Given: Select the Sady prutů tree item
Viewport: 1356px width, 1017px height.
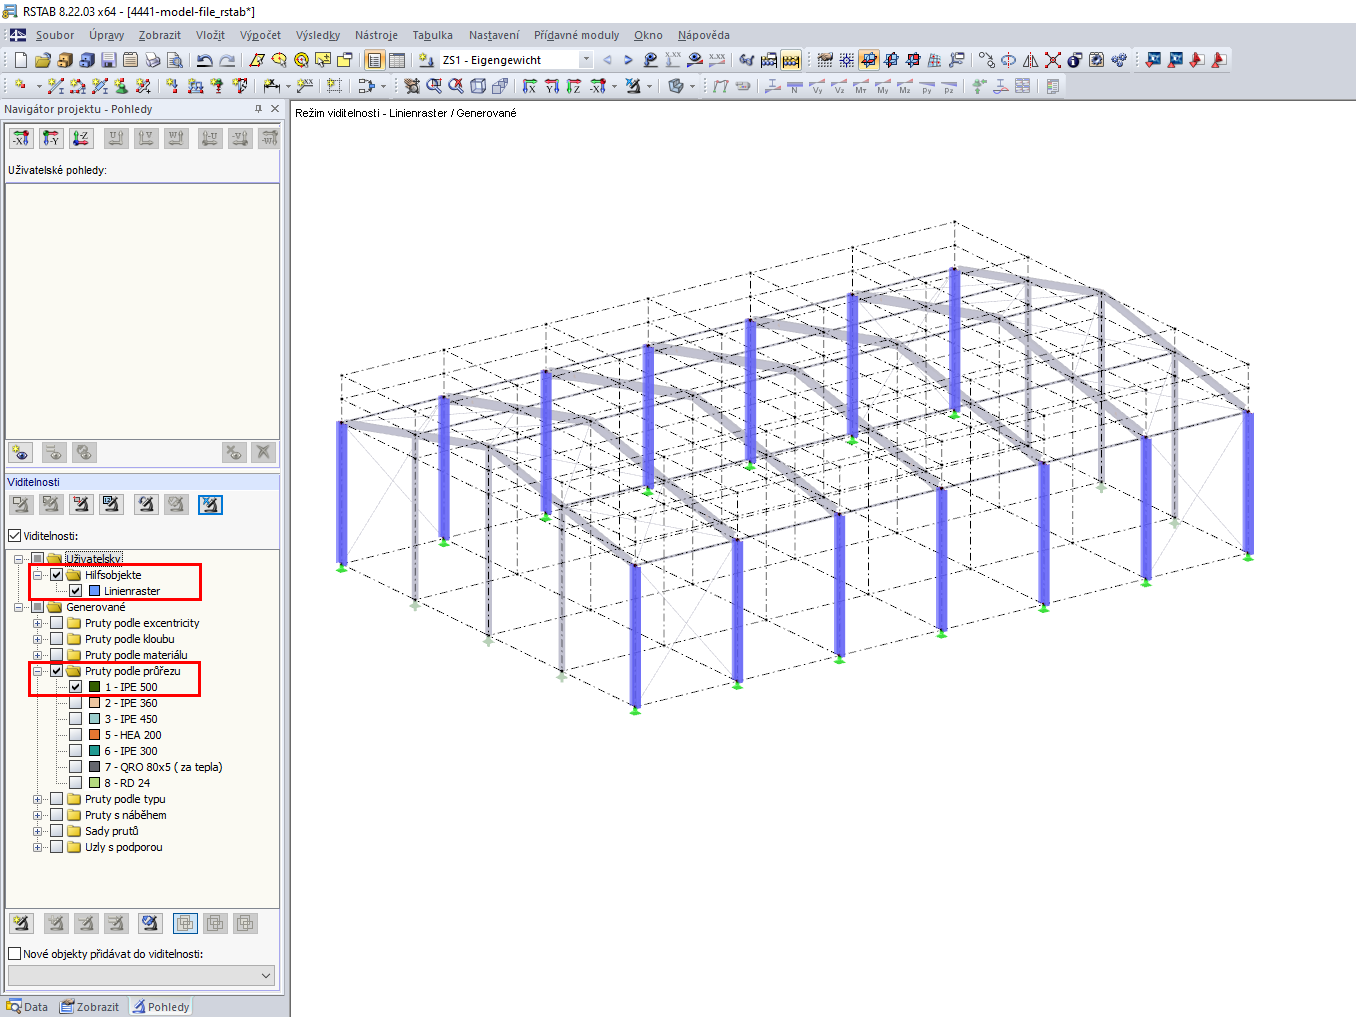Looking at the screenshot, I should pyautogui.click(x=112, y=831).
